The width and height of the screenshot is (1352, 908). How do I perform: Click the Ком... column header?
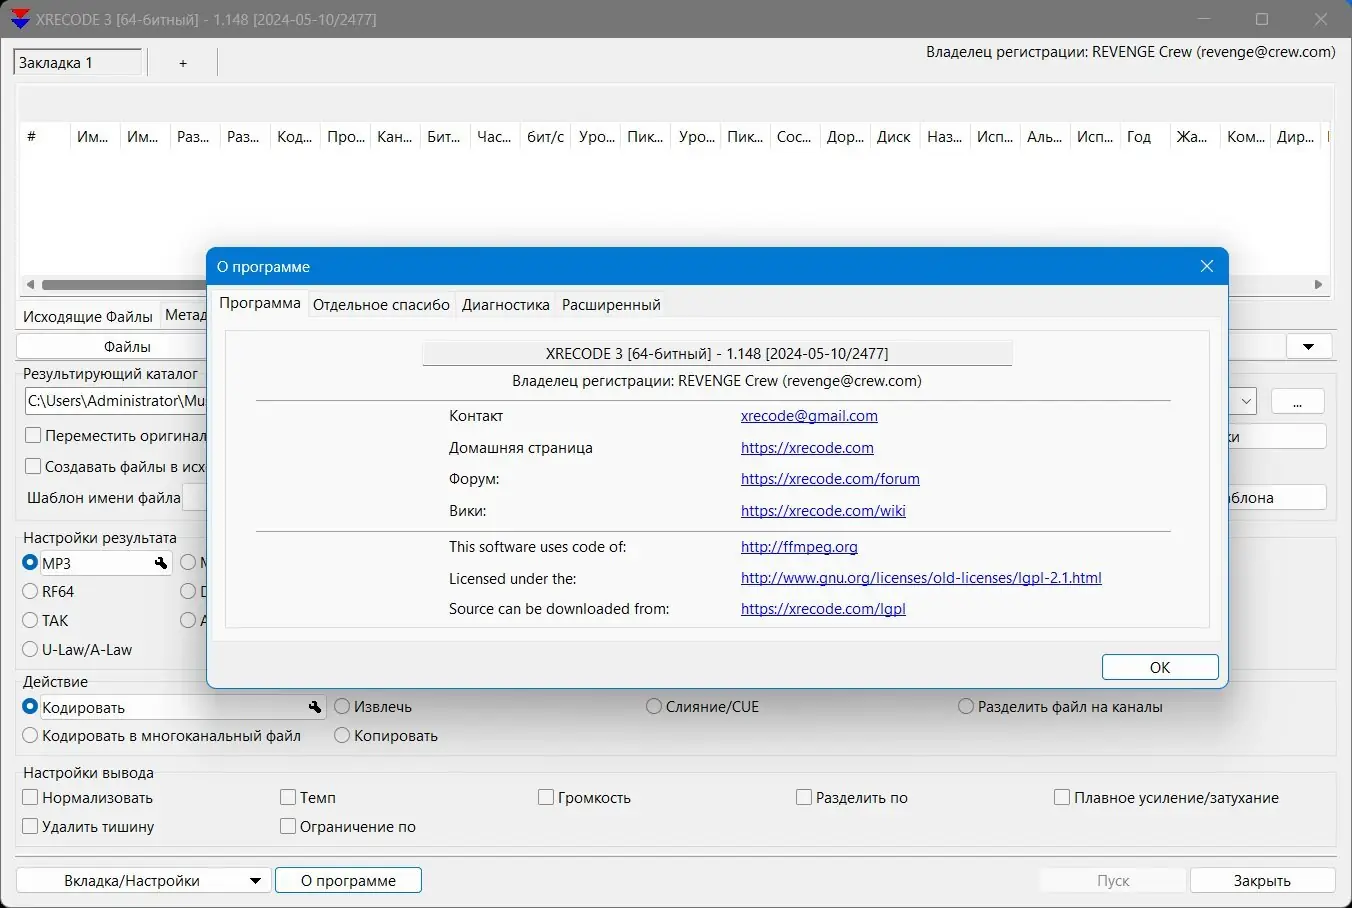tap(1246, 137)
